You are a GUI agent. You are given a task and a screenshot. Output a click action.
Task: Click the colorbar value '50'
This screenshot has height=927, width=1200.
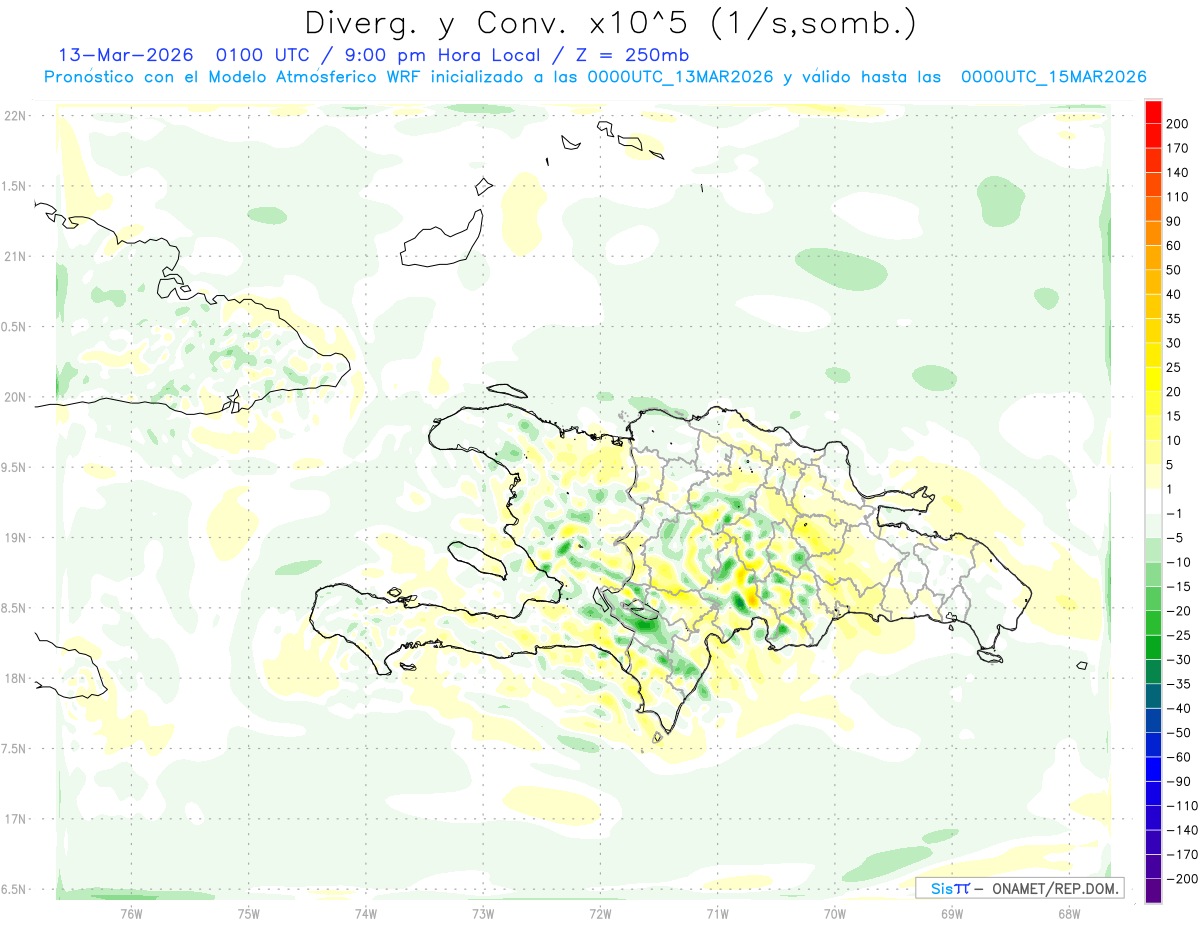[x=1172, y=270]
